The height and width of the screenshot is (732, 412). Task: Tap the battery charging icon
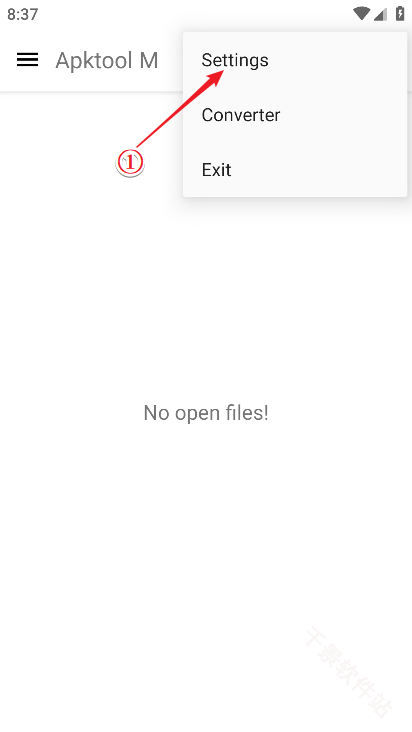(x=400, y=14)
